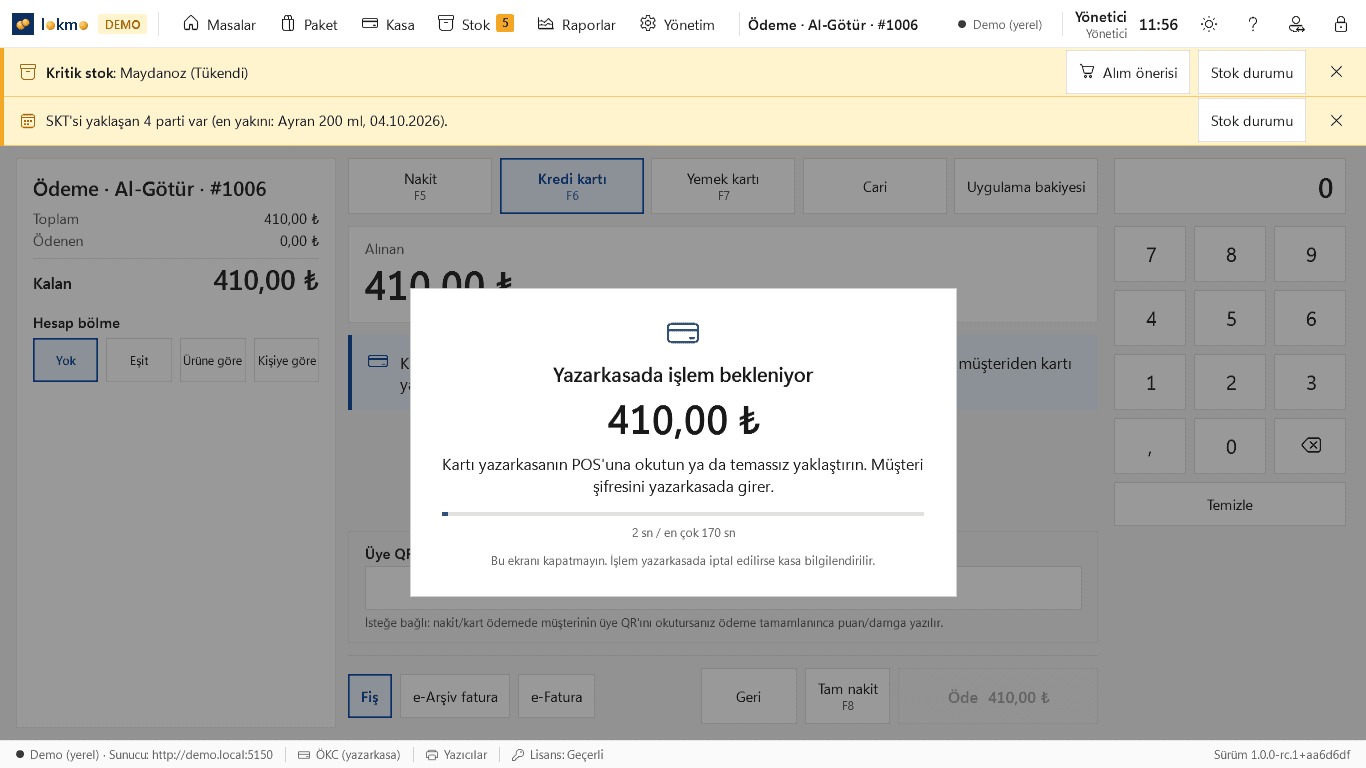Click the Geri button
1366x768 pixels.
(749, 696)
